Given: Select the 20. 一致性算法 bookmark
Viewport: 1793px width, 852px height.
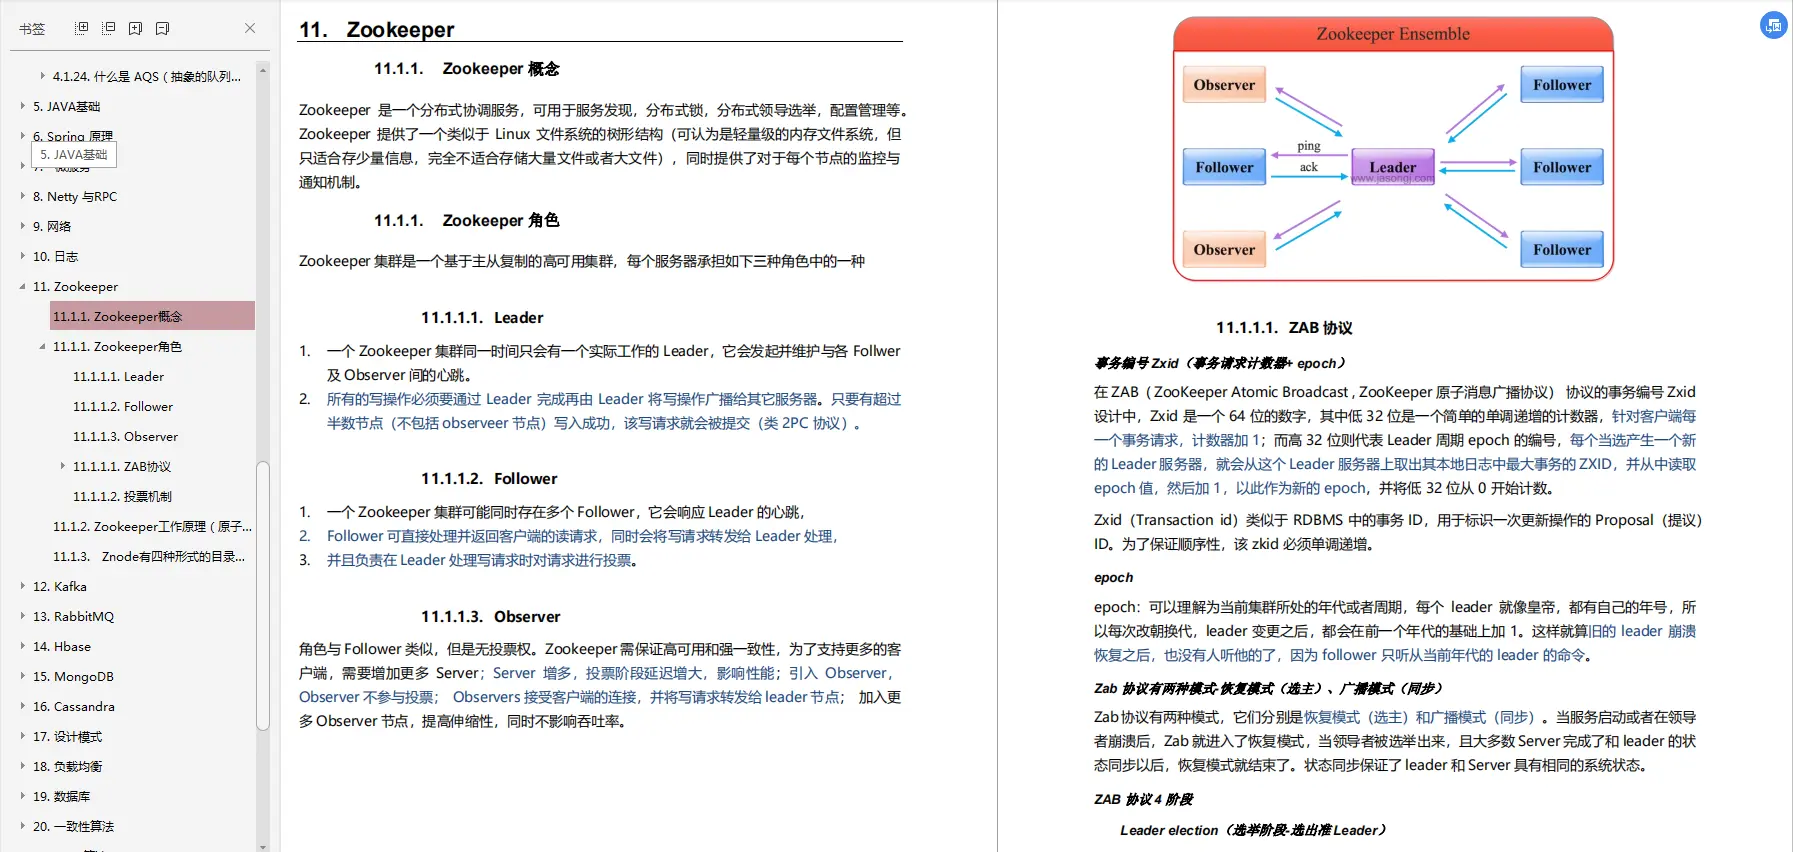Looking at the screenshot, I should (x=73, y=826).
